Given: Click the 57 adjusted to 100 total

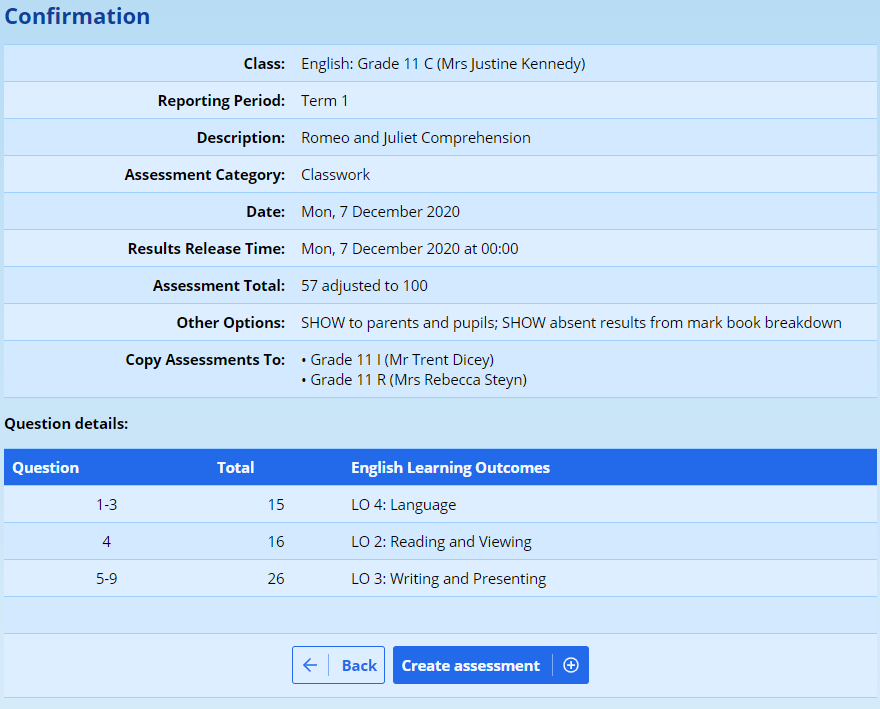Looking at the screenshot, I should point(364,286).
